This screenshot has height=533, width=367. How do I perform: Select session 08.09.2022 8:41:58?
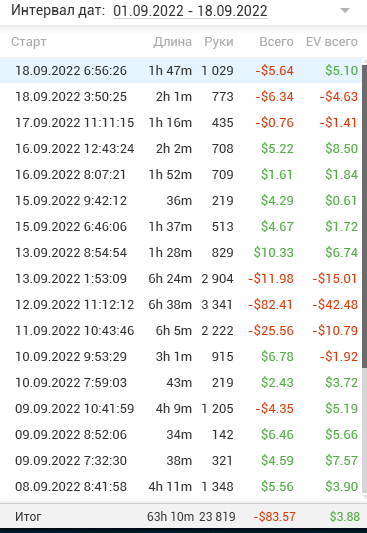[181, 486]
